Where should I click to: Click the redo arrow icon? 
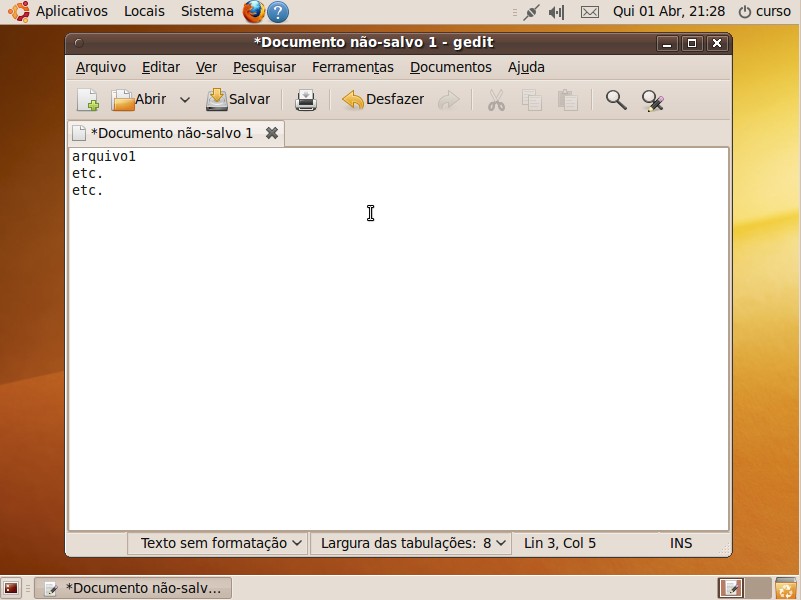pos(449,100)
